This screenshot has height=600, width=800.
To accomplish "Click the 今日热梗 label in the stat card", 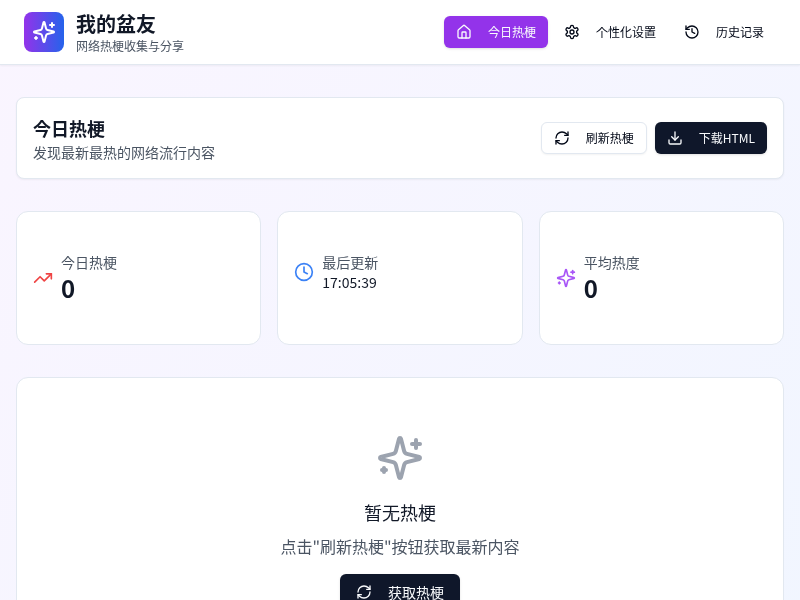I will tap(89, 263).
